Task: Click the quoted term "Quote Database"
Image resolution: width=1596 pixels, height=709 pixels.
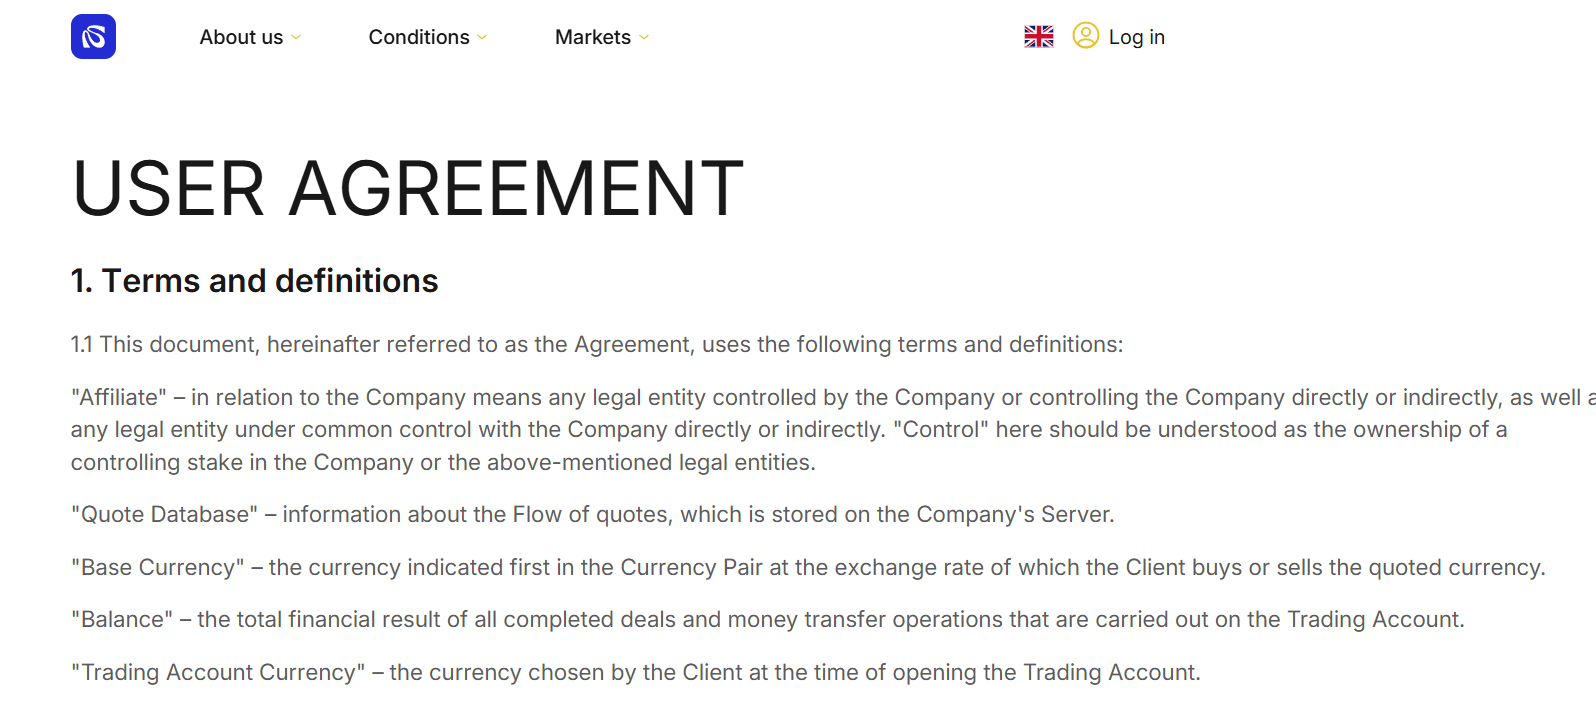Action: click(x=164, y=515)
